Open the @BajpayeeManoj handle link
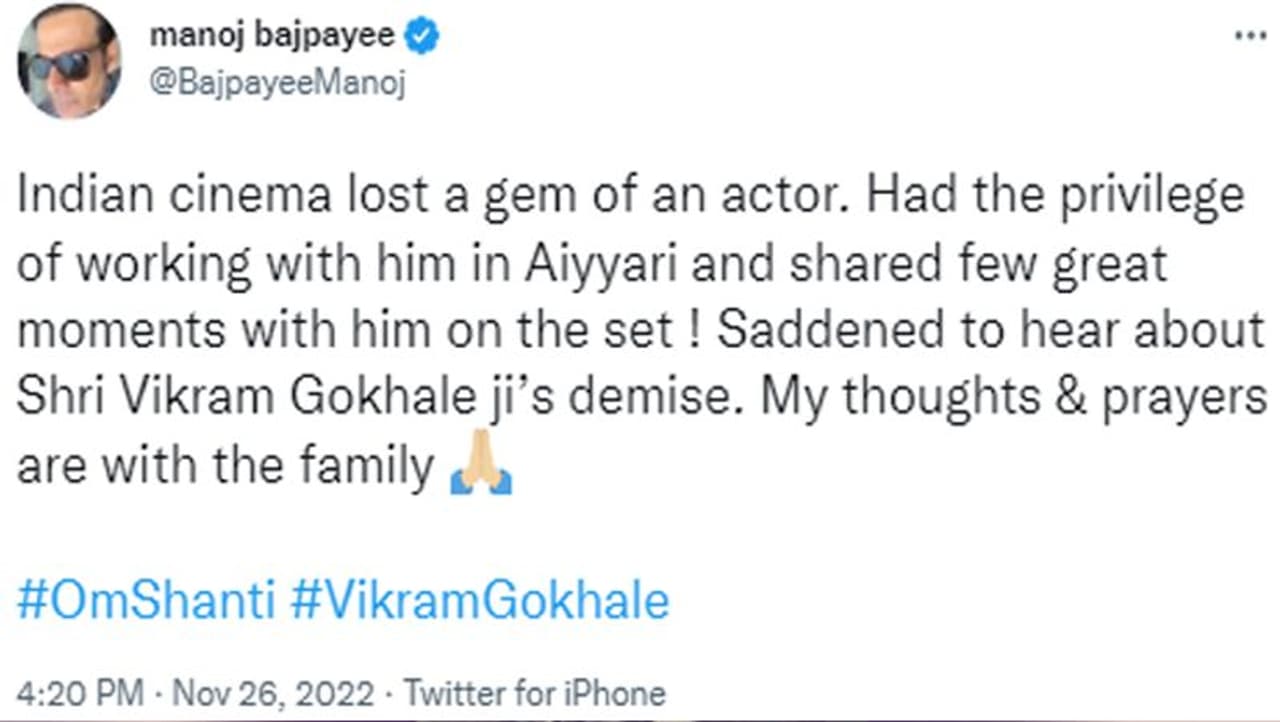 point(277,86)
